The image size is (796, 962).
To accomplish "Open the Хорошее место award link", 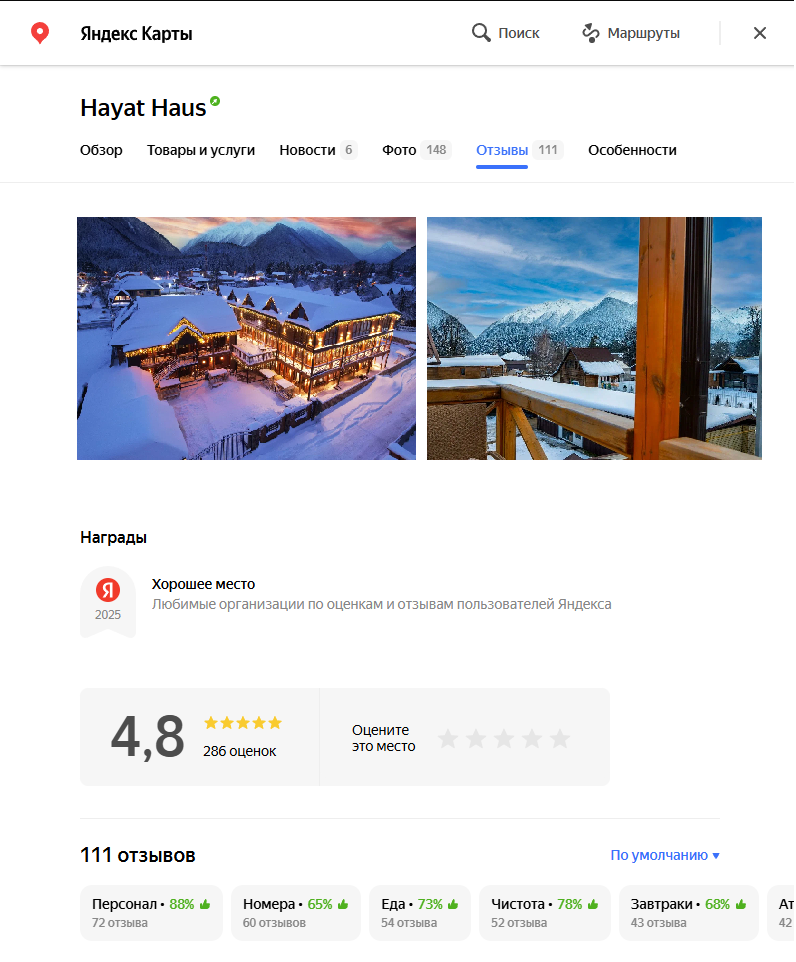I will coord(203,584).
